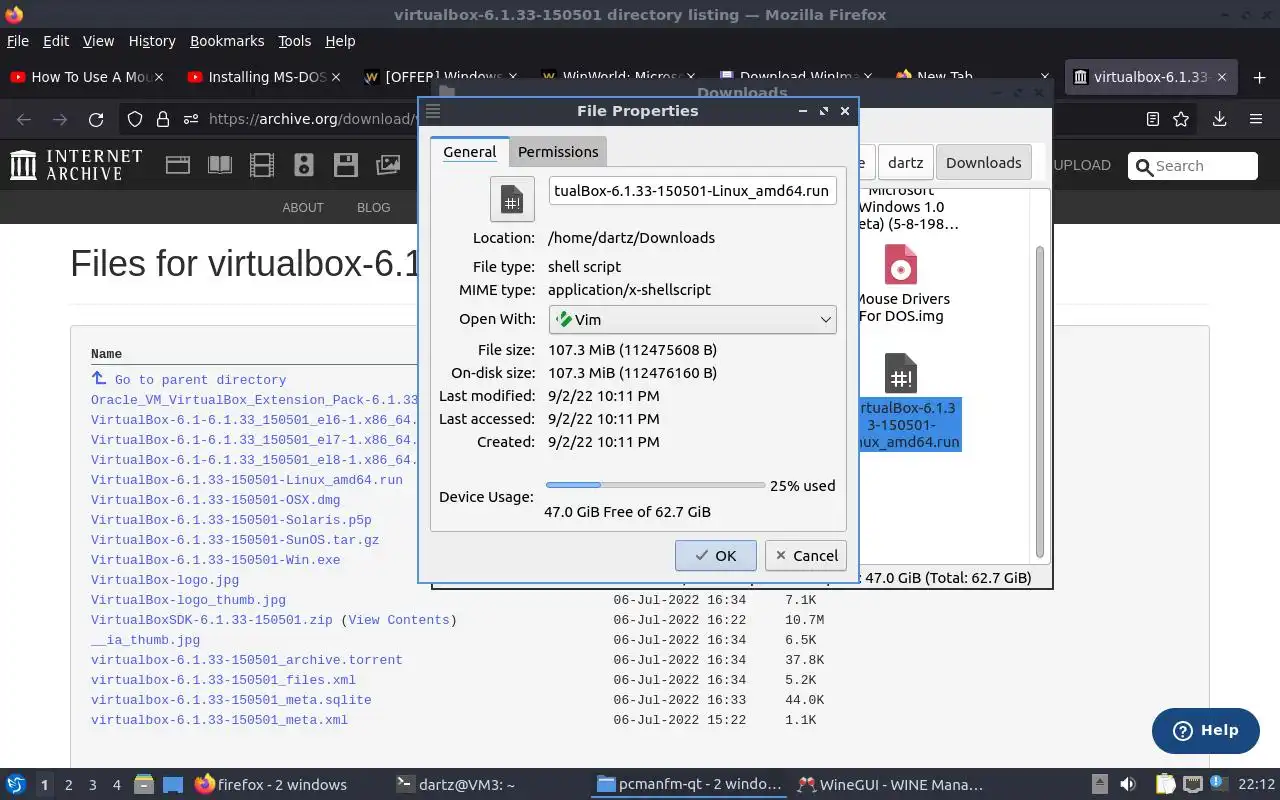This screenshot has height=800, width=1280.
Task: Cancel the File Properties dialog
Action: [805, 556]
